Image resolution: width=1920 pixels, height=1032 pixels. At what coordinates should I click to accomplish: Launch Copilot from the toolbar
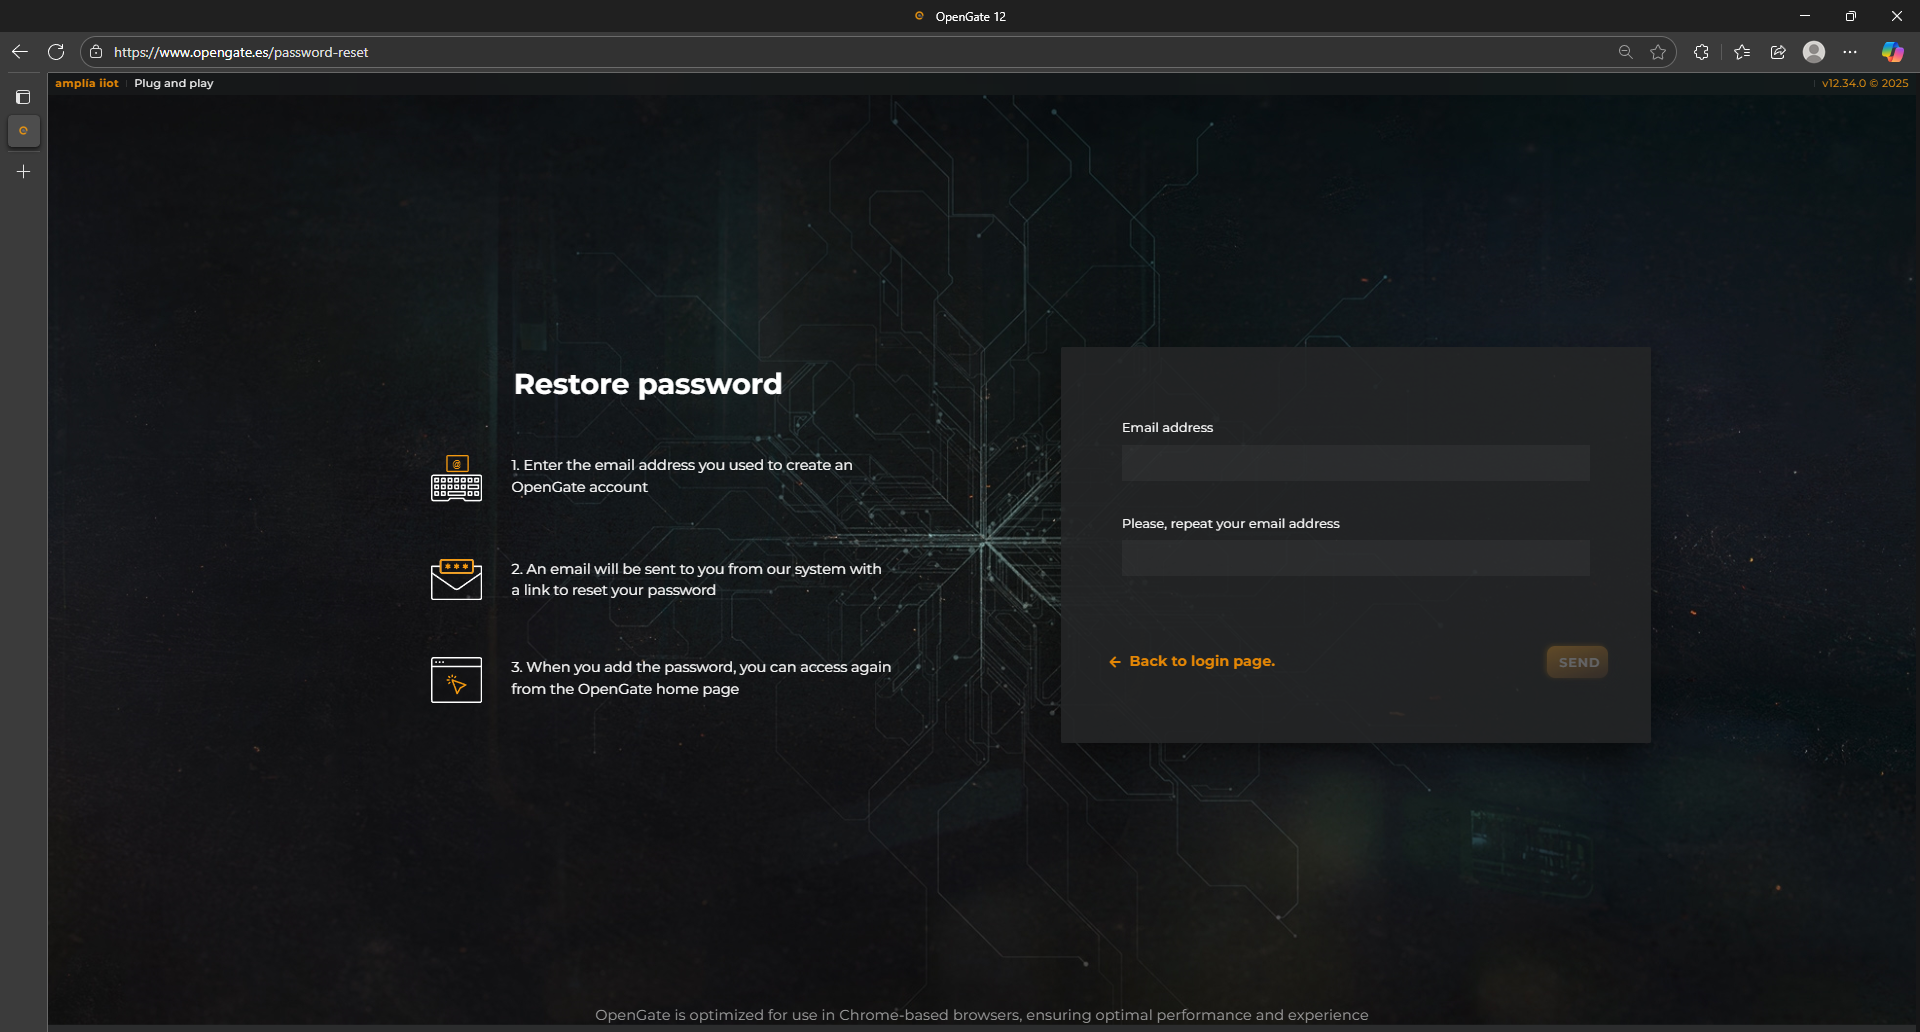click(1892, 52)
